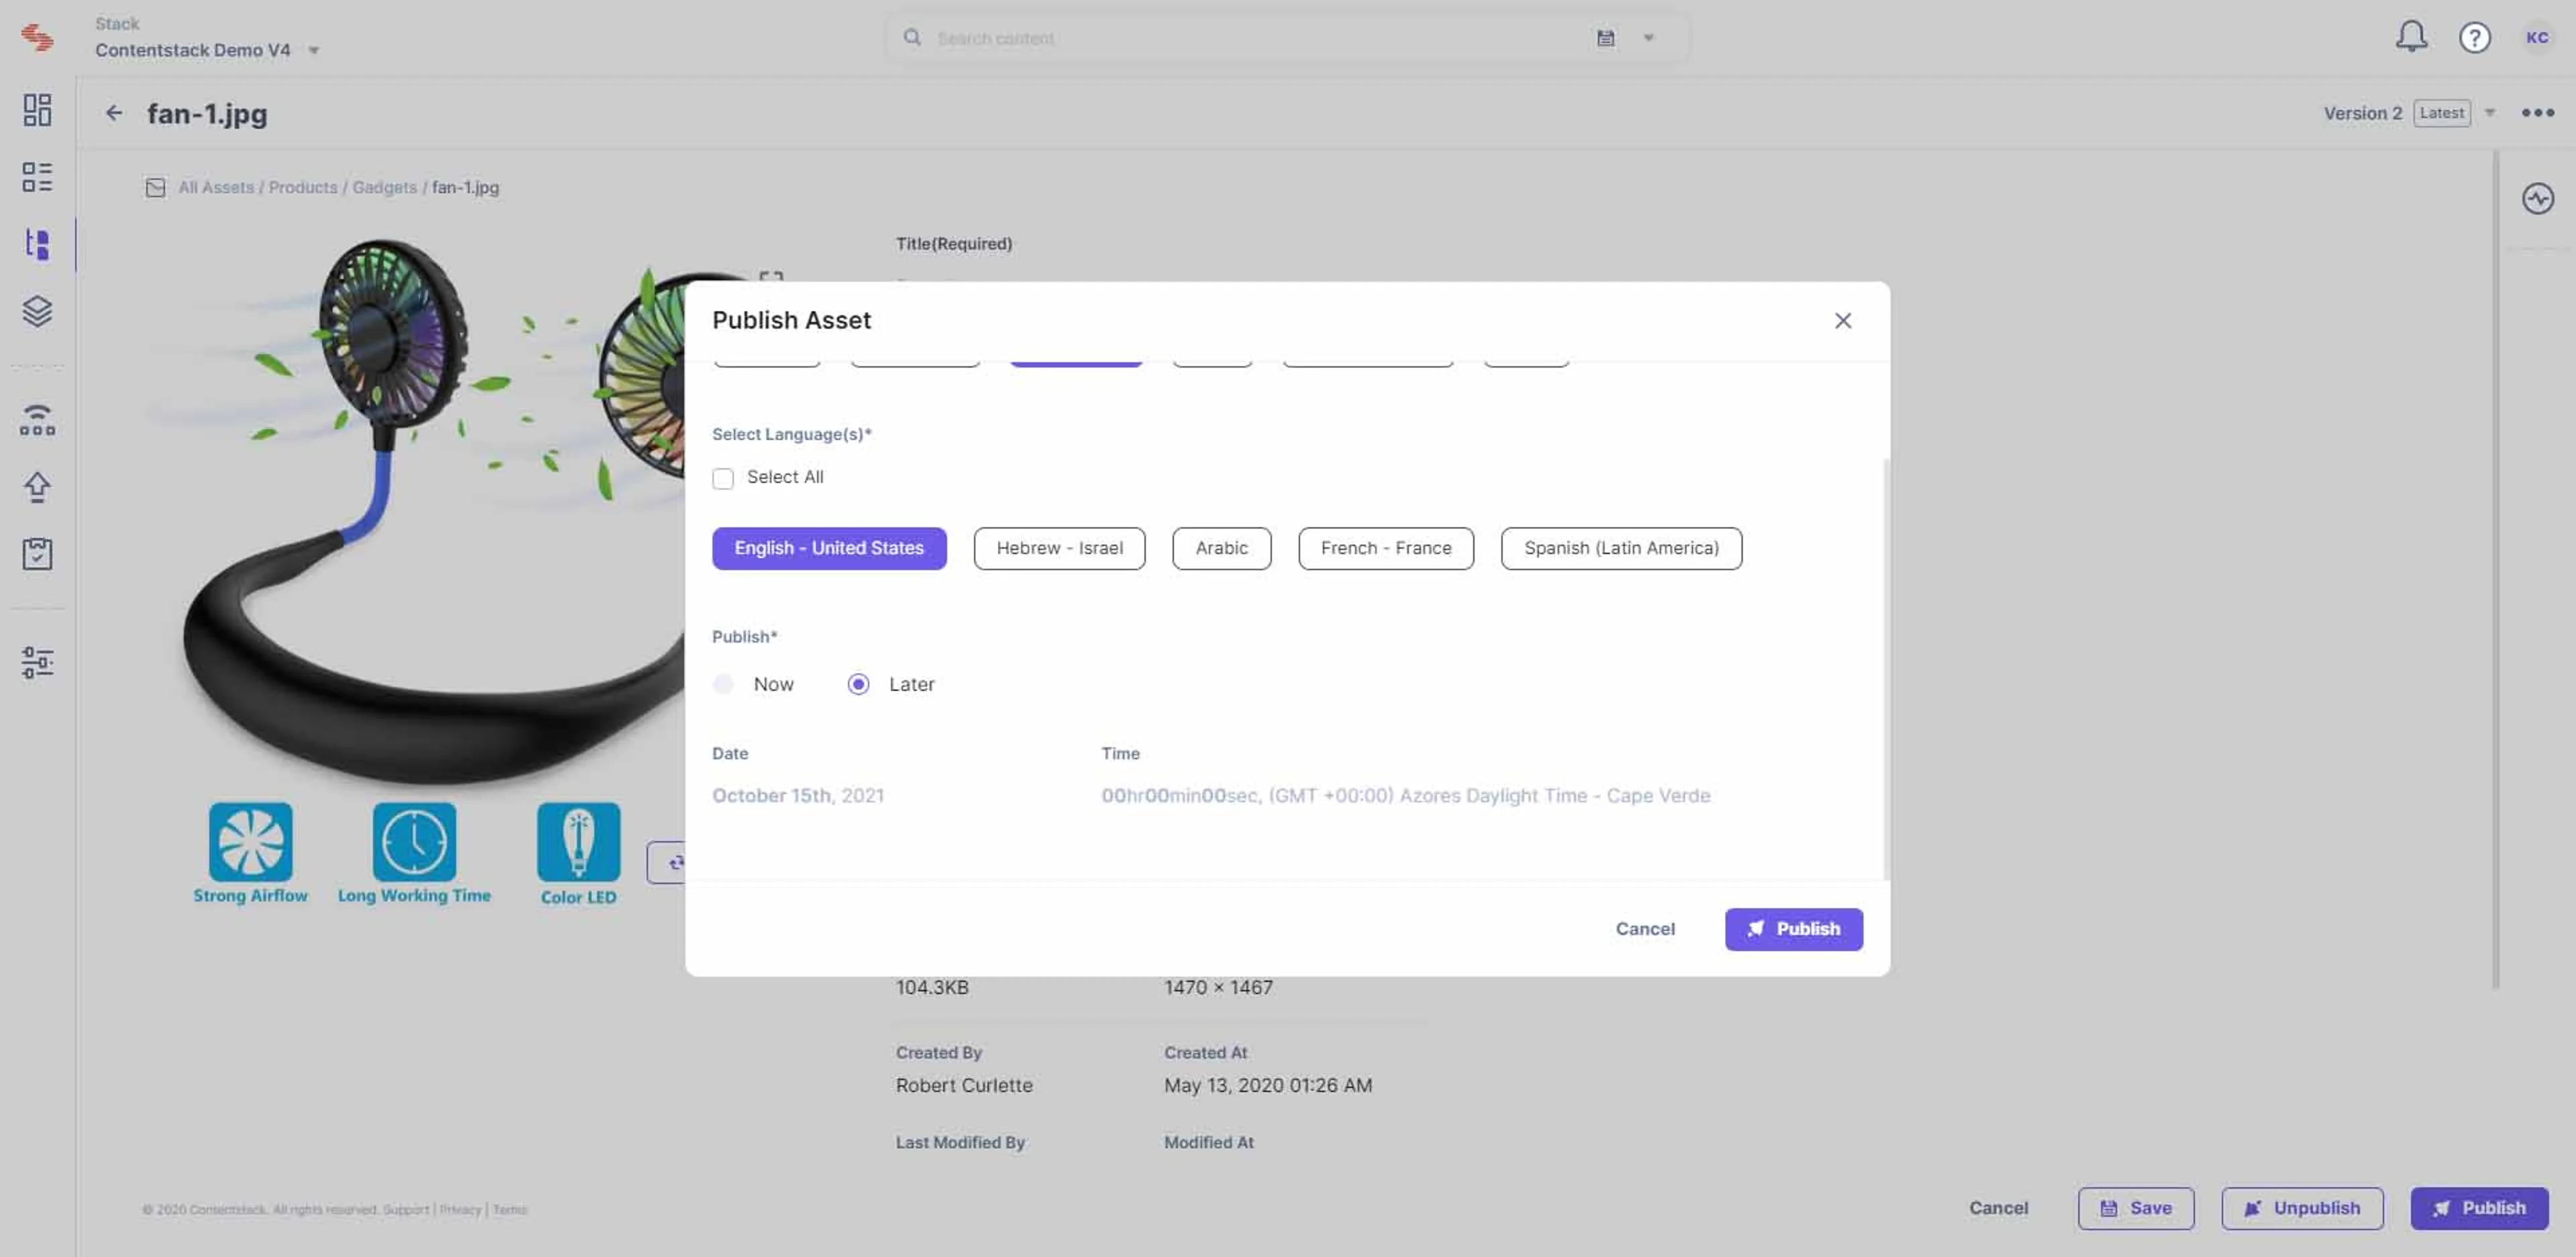The width and height of the screenshot is (2576, 1257).
Task: Open the settings sliders sidebar icon
Action: (x=37, y=662)
